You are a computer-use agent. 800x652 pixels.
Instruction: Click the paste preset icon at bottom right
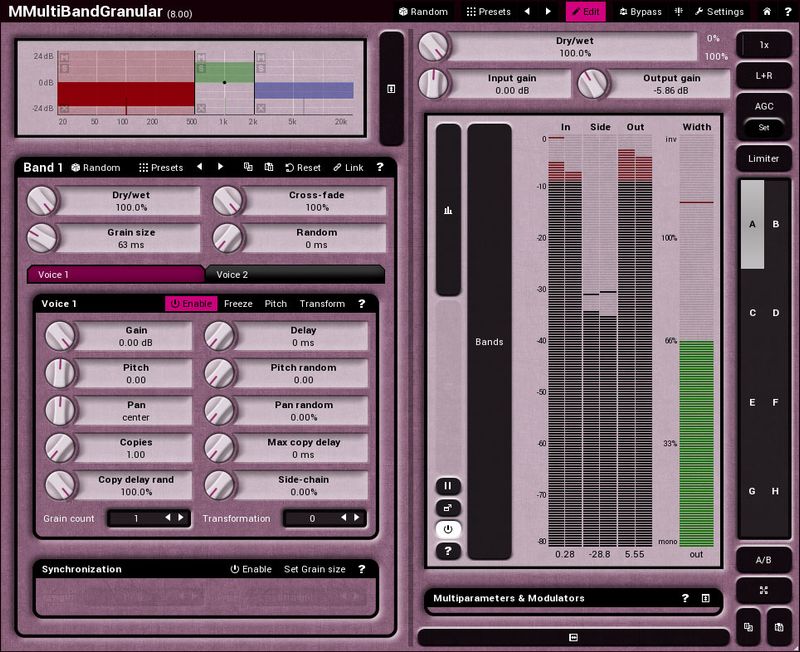coord(779,627)
